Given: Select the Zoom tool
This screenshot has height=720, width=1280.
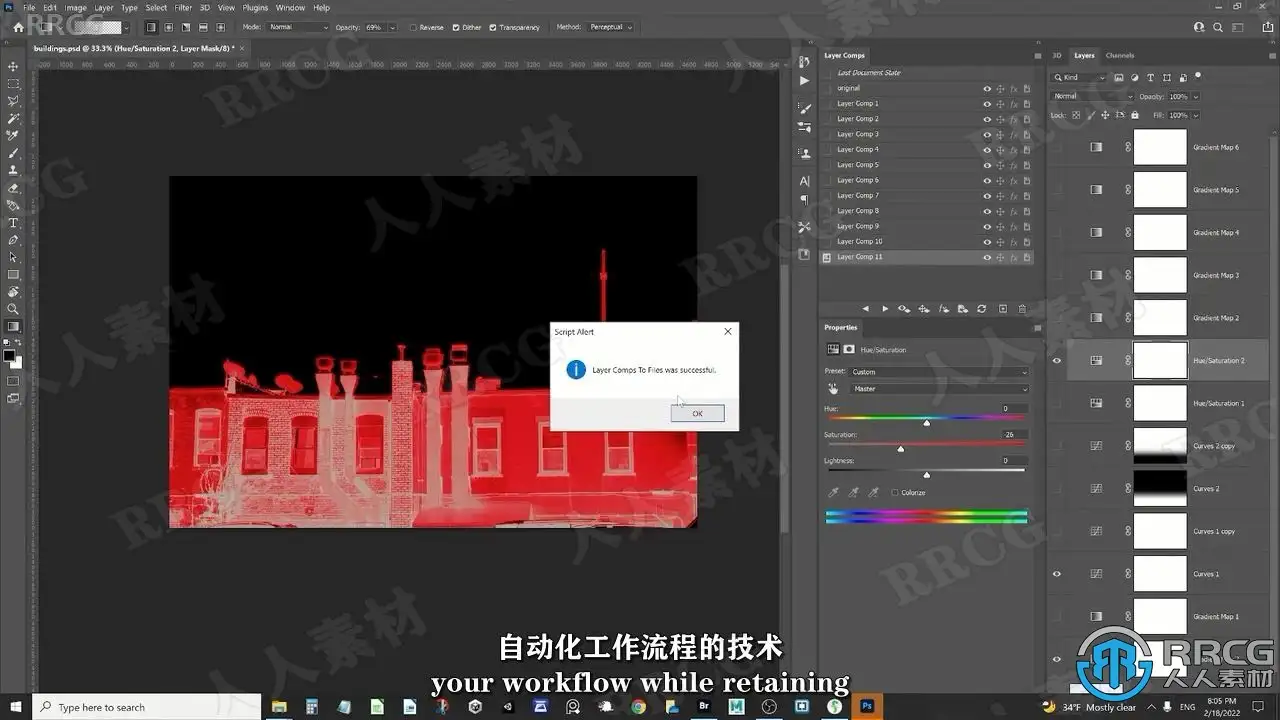Looking at the screenshot, I should point(13,309).
